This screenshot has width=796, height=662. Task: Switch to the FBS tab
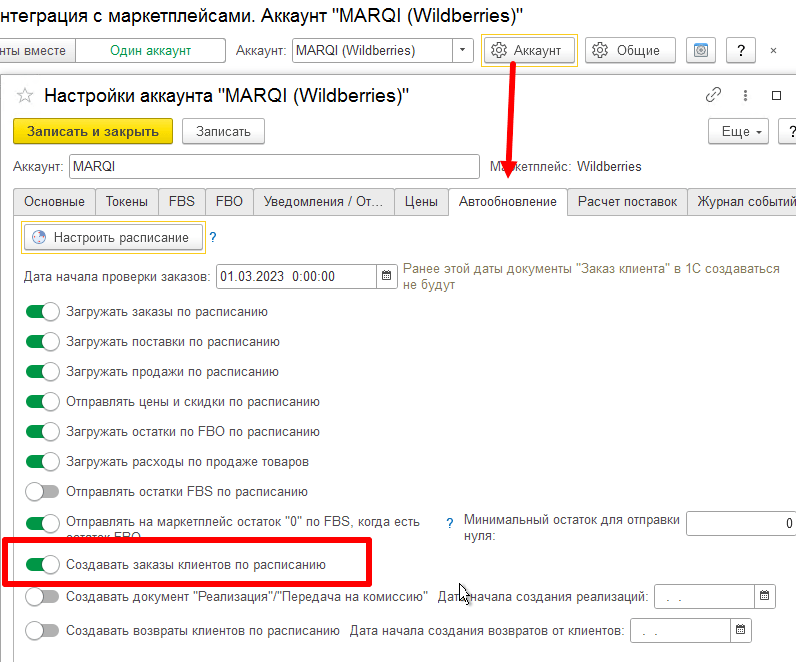tap(181, 201)
